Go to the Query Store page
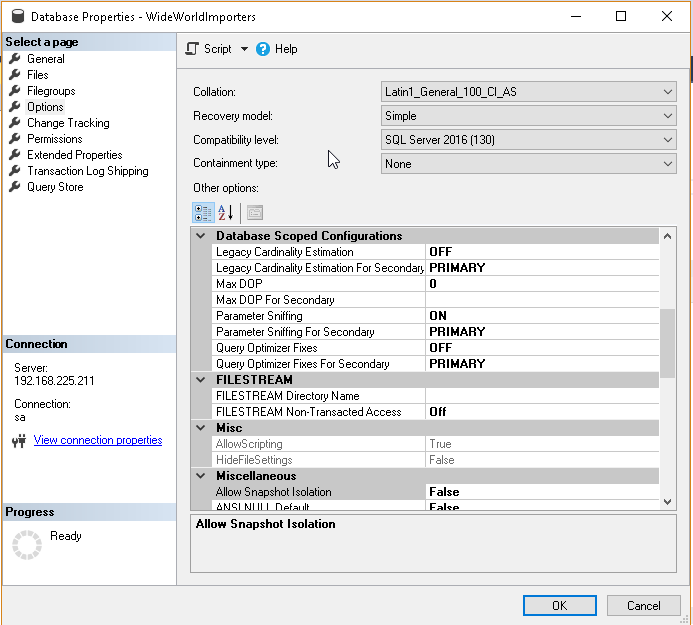The width and height of the screenshot is (693, 625). pyautogui.click(x=55, y=187)
